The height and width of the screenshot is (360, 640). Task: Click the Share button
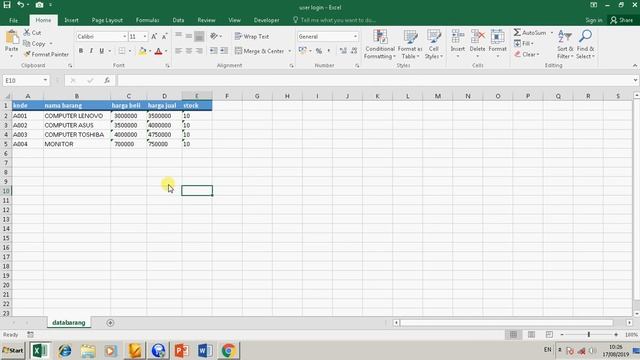[622, 20]
